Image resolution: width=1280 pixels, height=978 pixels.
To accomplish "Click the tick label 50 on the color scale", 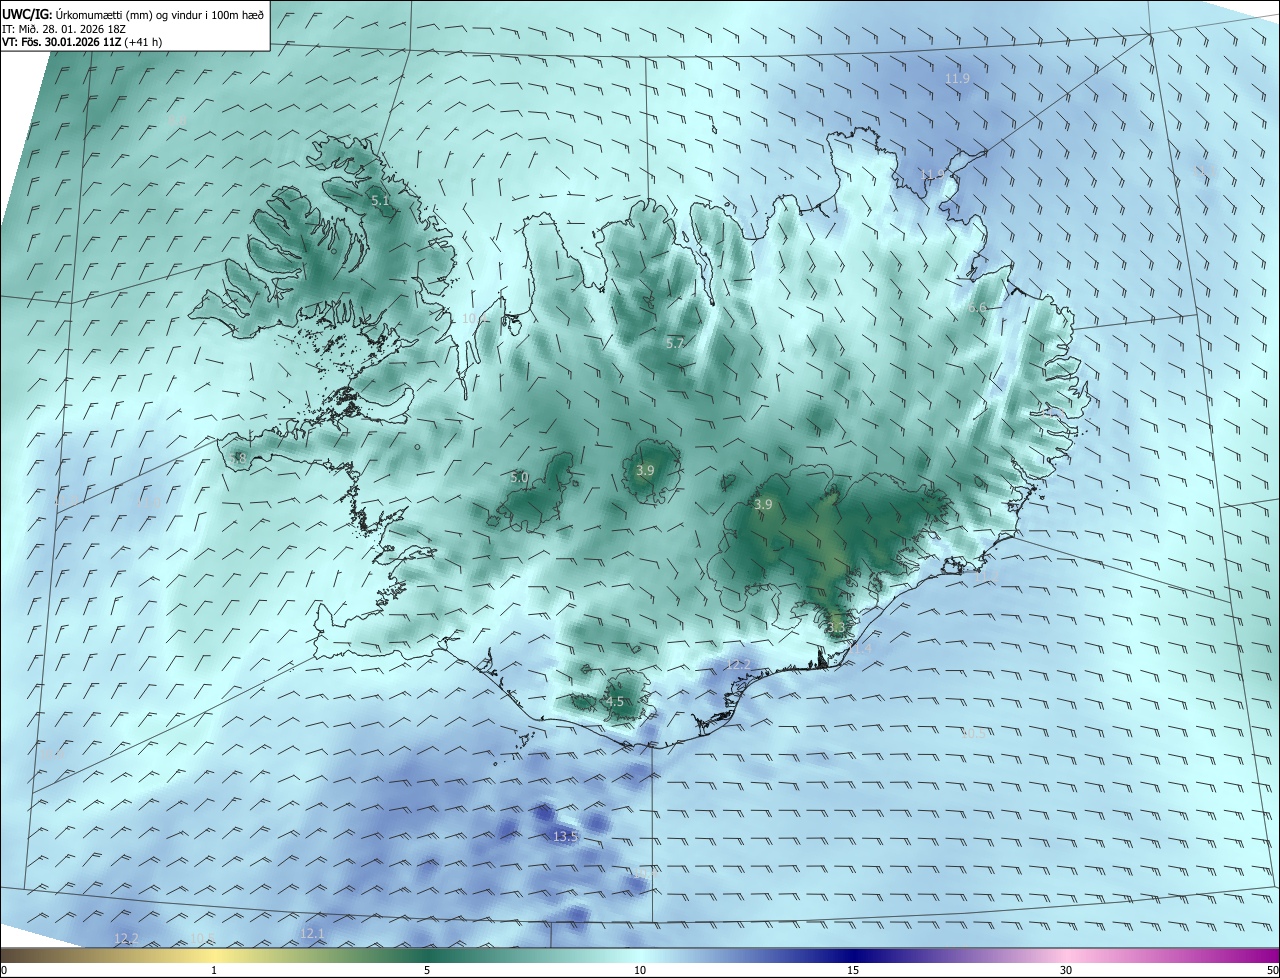I will 1272,970.
